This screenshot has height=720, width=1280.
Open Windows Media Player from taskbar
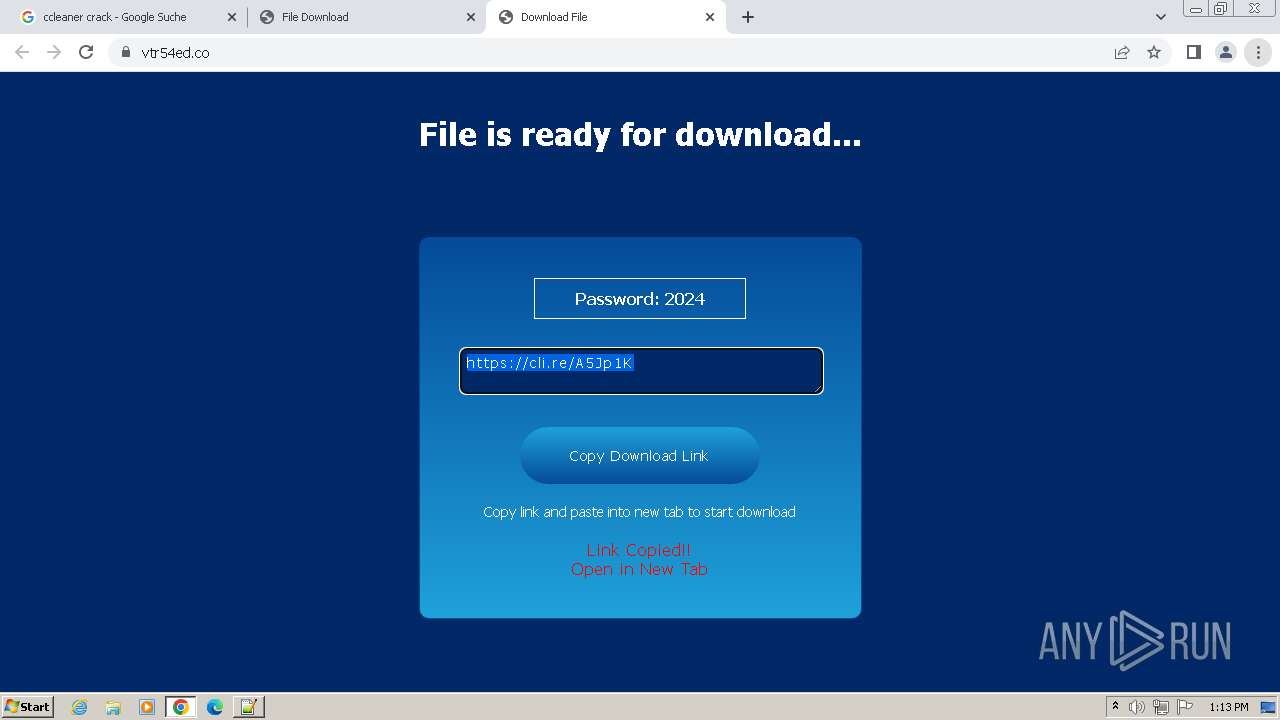(x=147, y=707)
